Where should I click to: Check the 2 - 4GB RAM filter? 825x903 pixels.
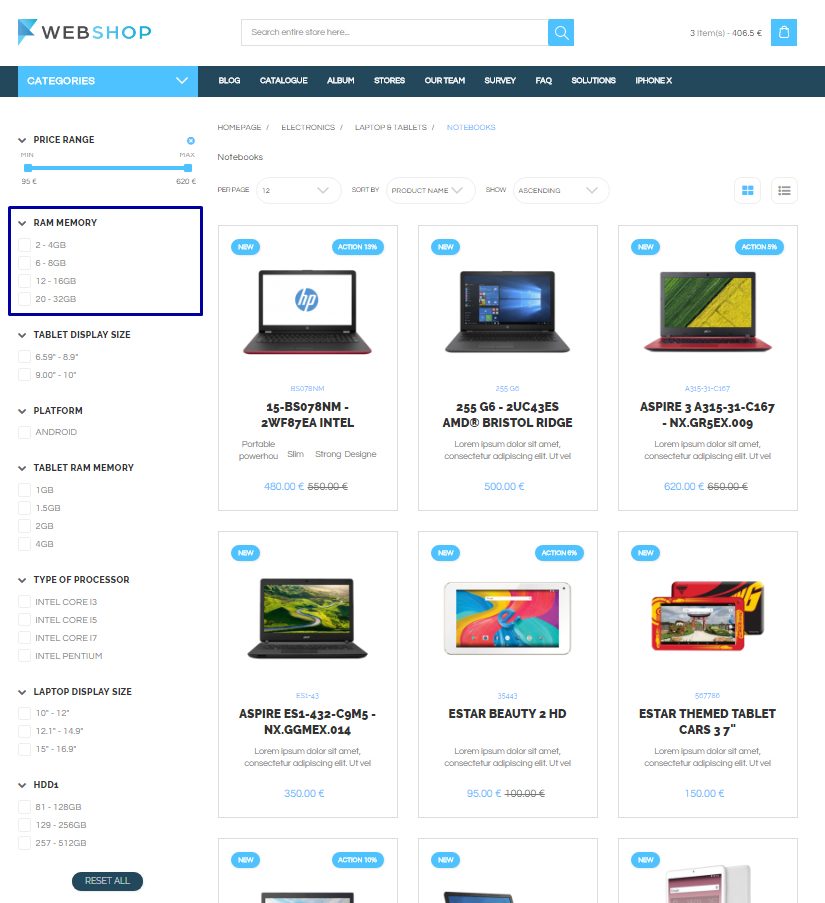click(24, 245)
